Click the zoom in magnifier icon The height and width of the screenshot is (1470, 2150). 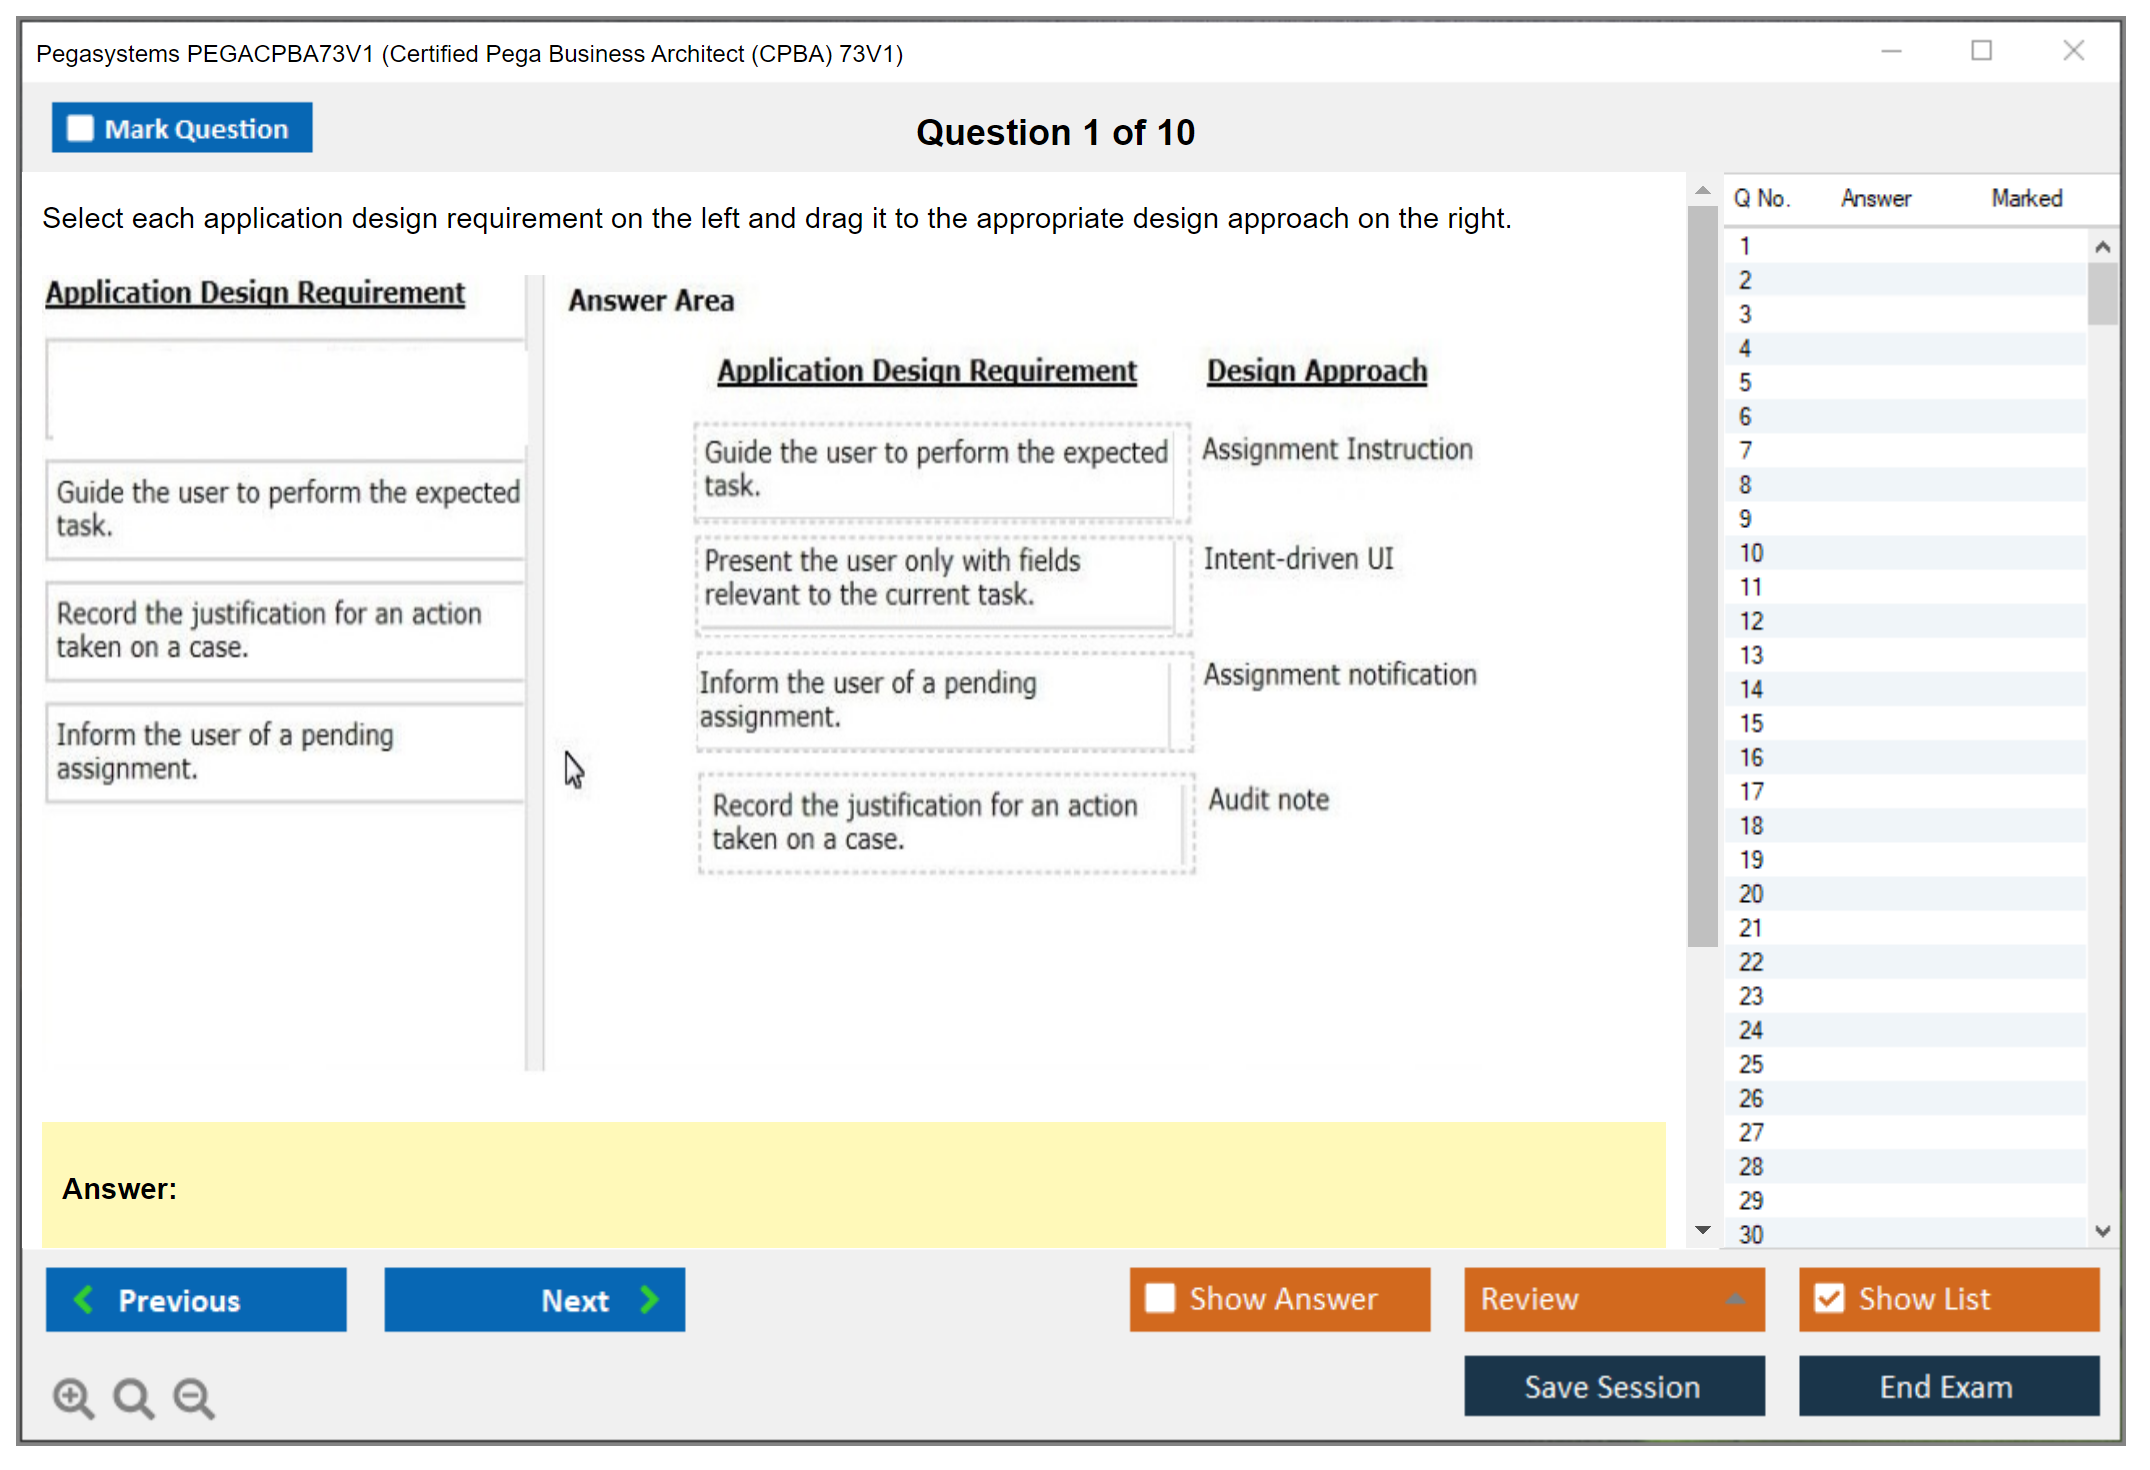coord(73,1397)
